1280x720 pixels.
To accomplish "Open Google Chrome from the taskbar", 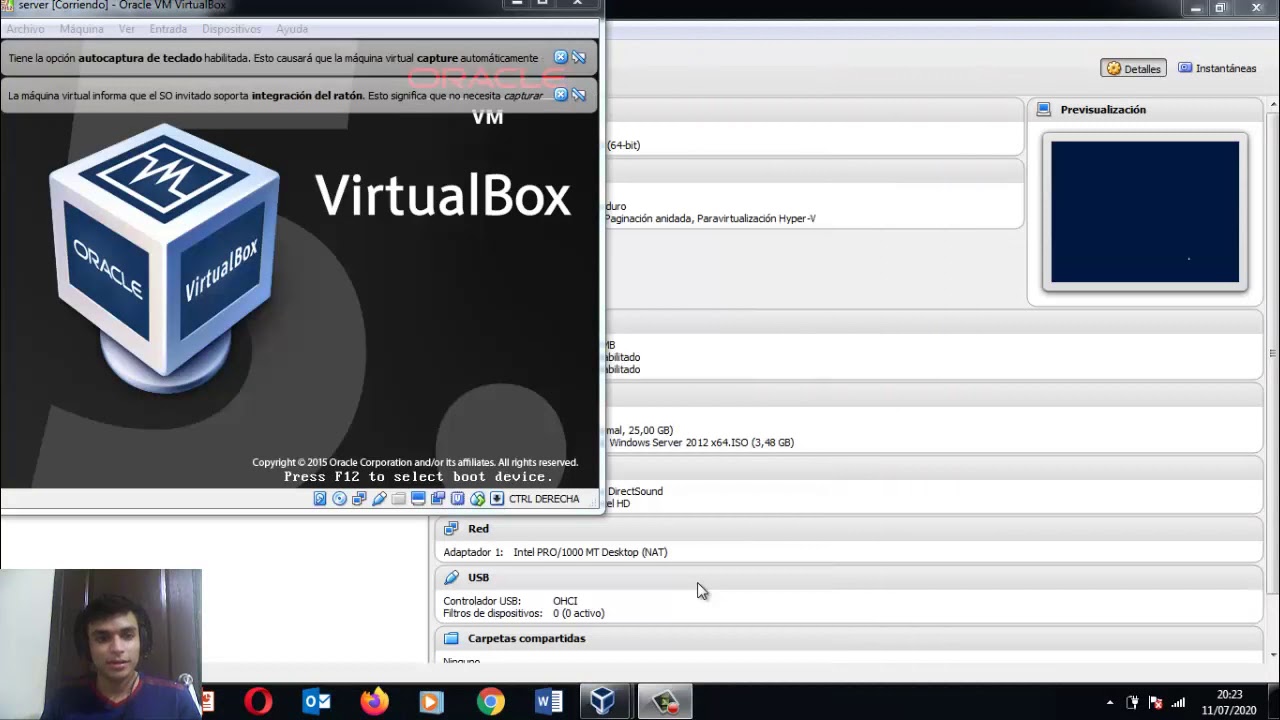I will tap(490, 701).
